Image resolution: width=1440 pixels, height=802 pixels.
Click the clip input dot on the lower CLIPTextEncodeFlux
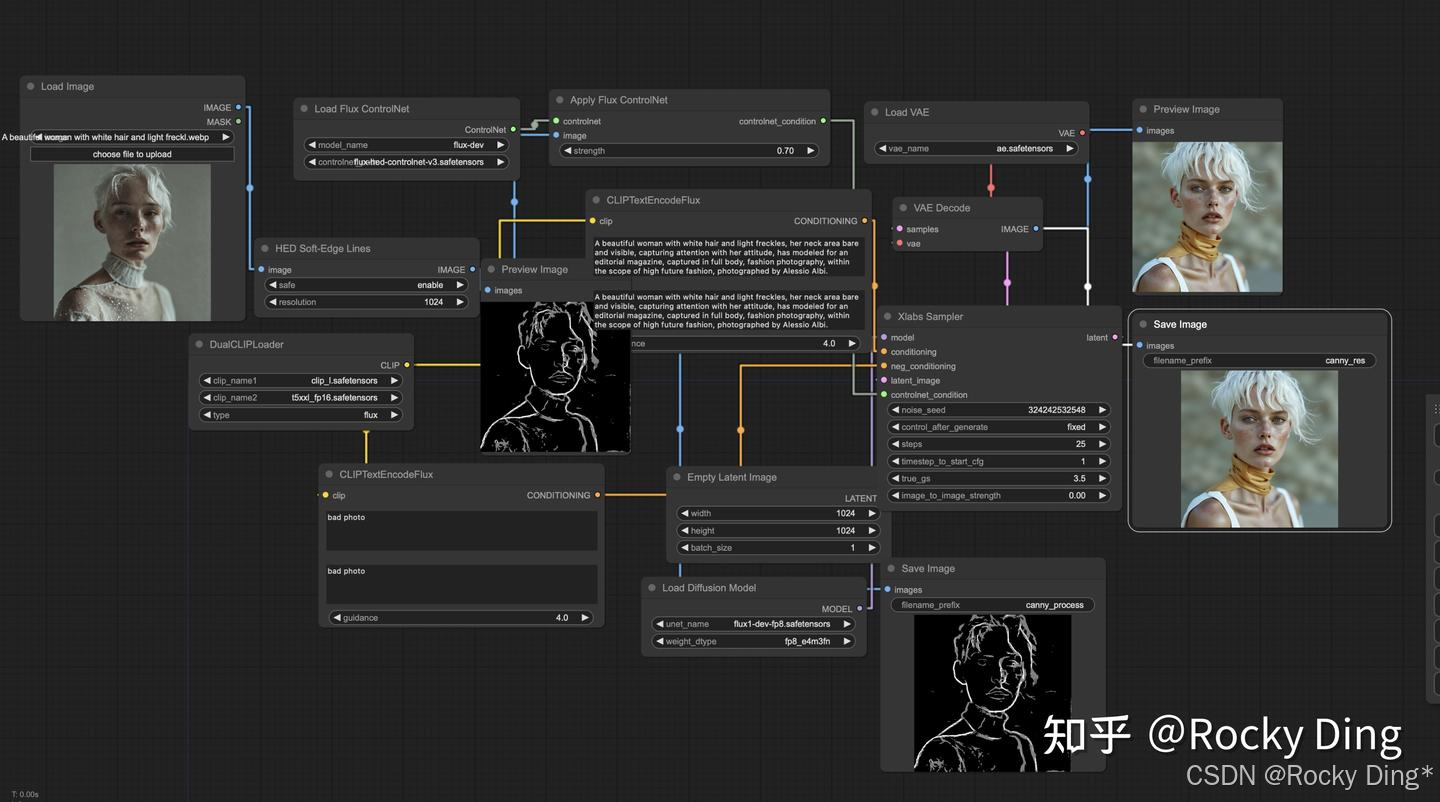click(x=325, y=495)
